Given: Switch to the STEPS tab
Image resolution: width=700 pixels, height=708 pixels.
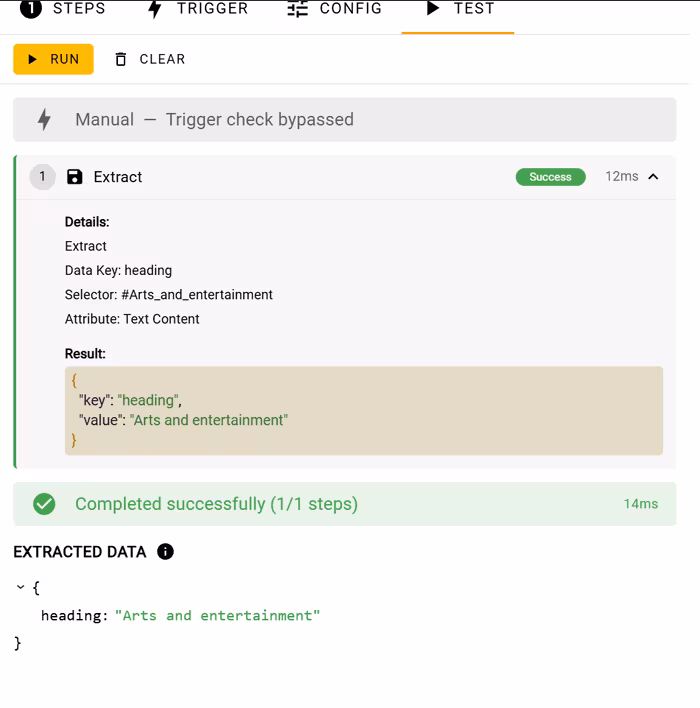Looking at the screenshot, I should (x=62, y=9).
